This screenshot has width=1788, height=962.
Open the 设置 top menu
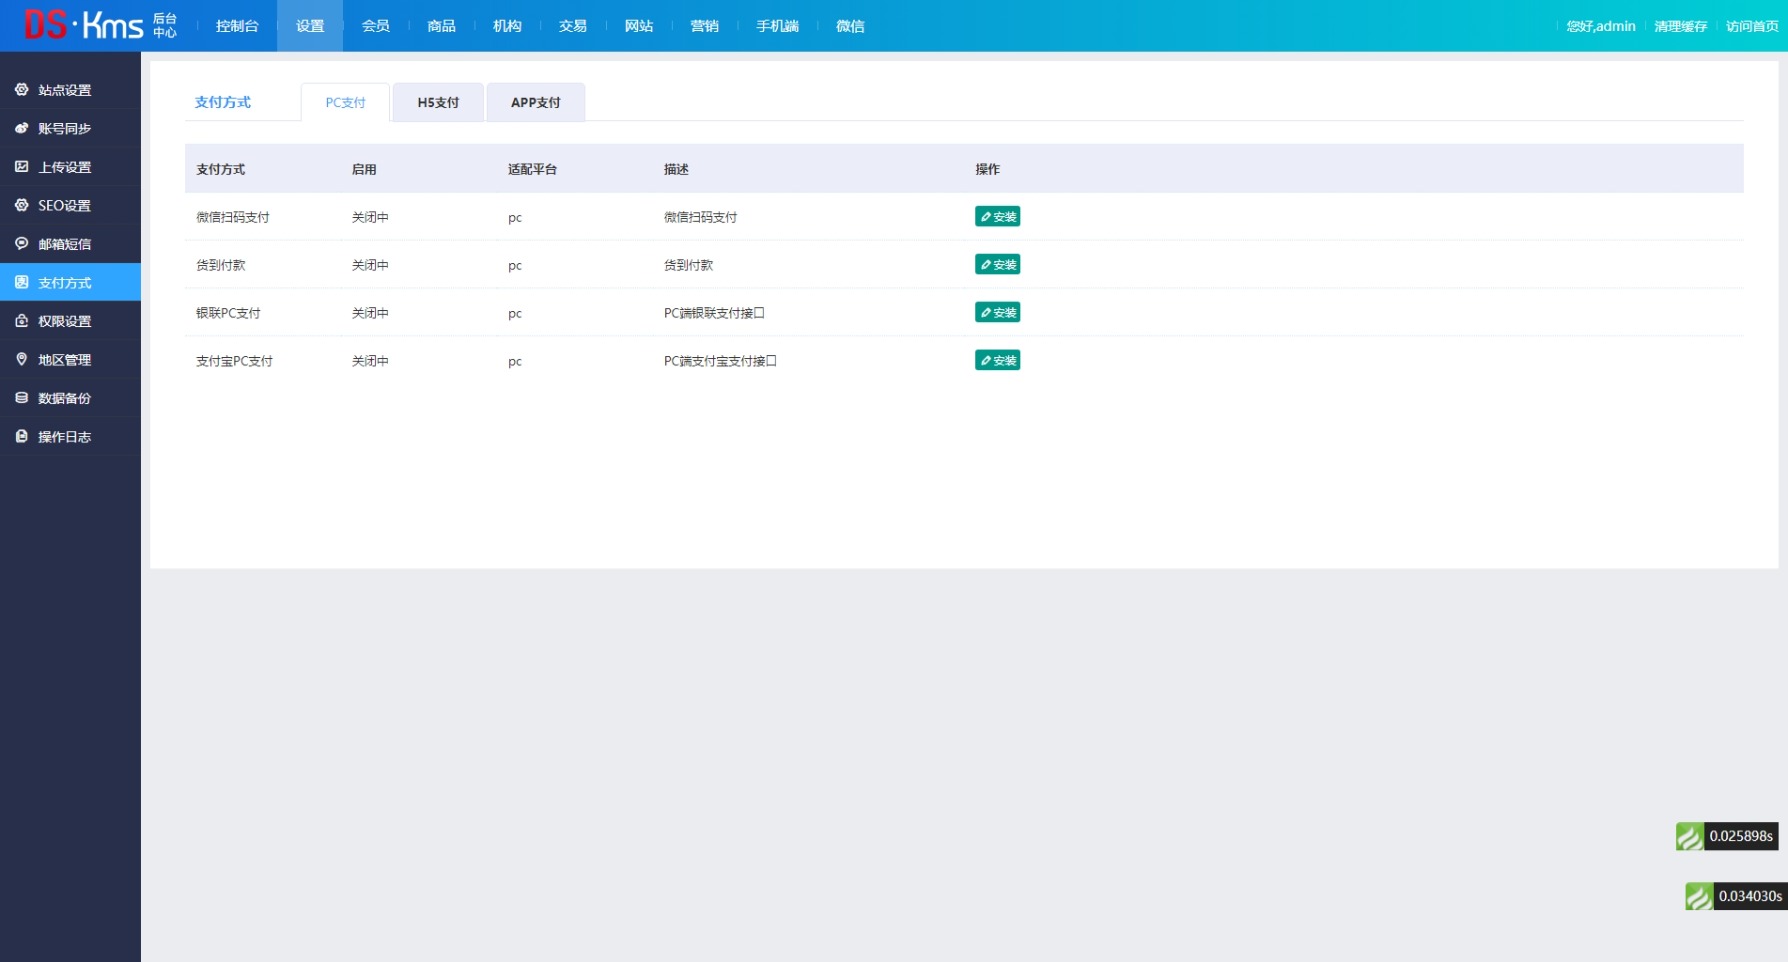(310, 26)
